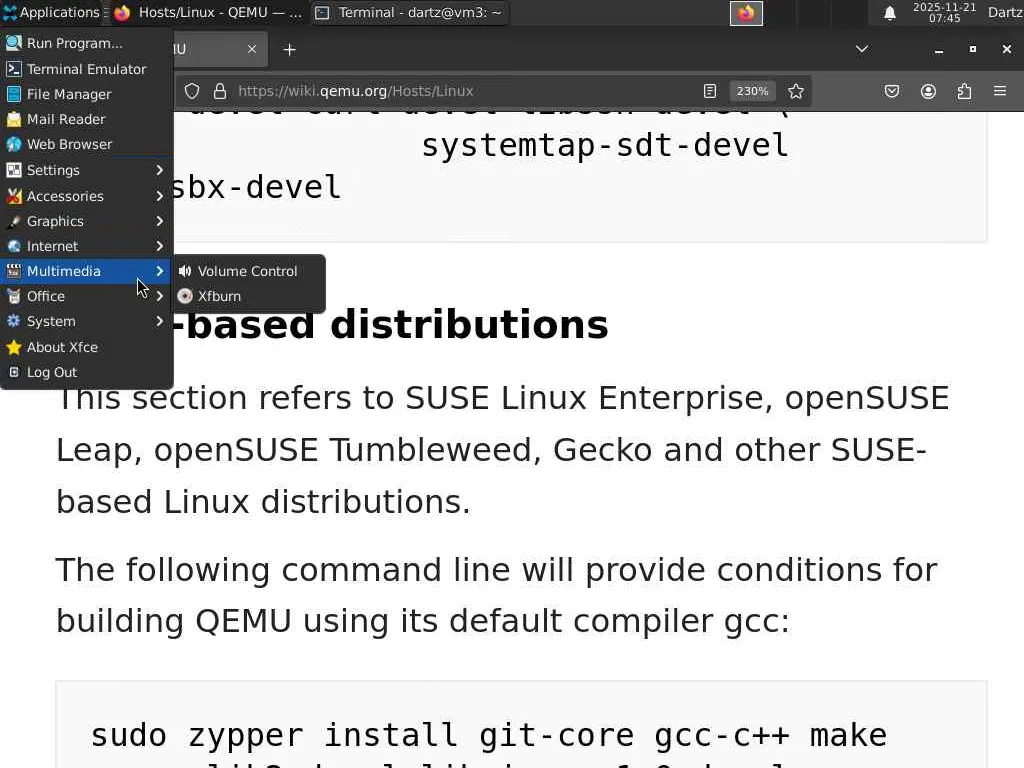Select Log Out from Applications menu
Screen dimensions: 1024x768
[52, 372]
